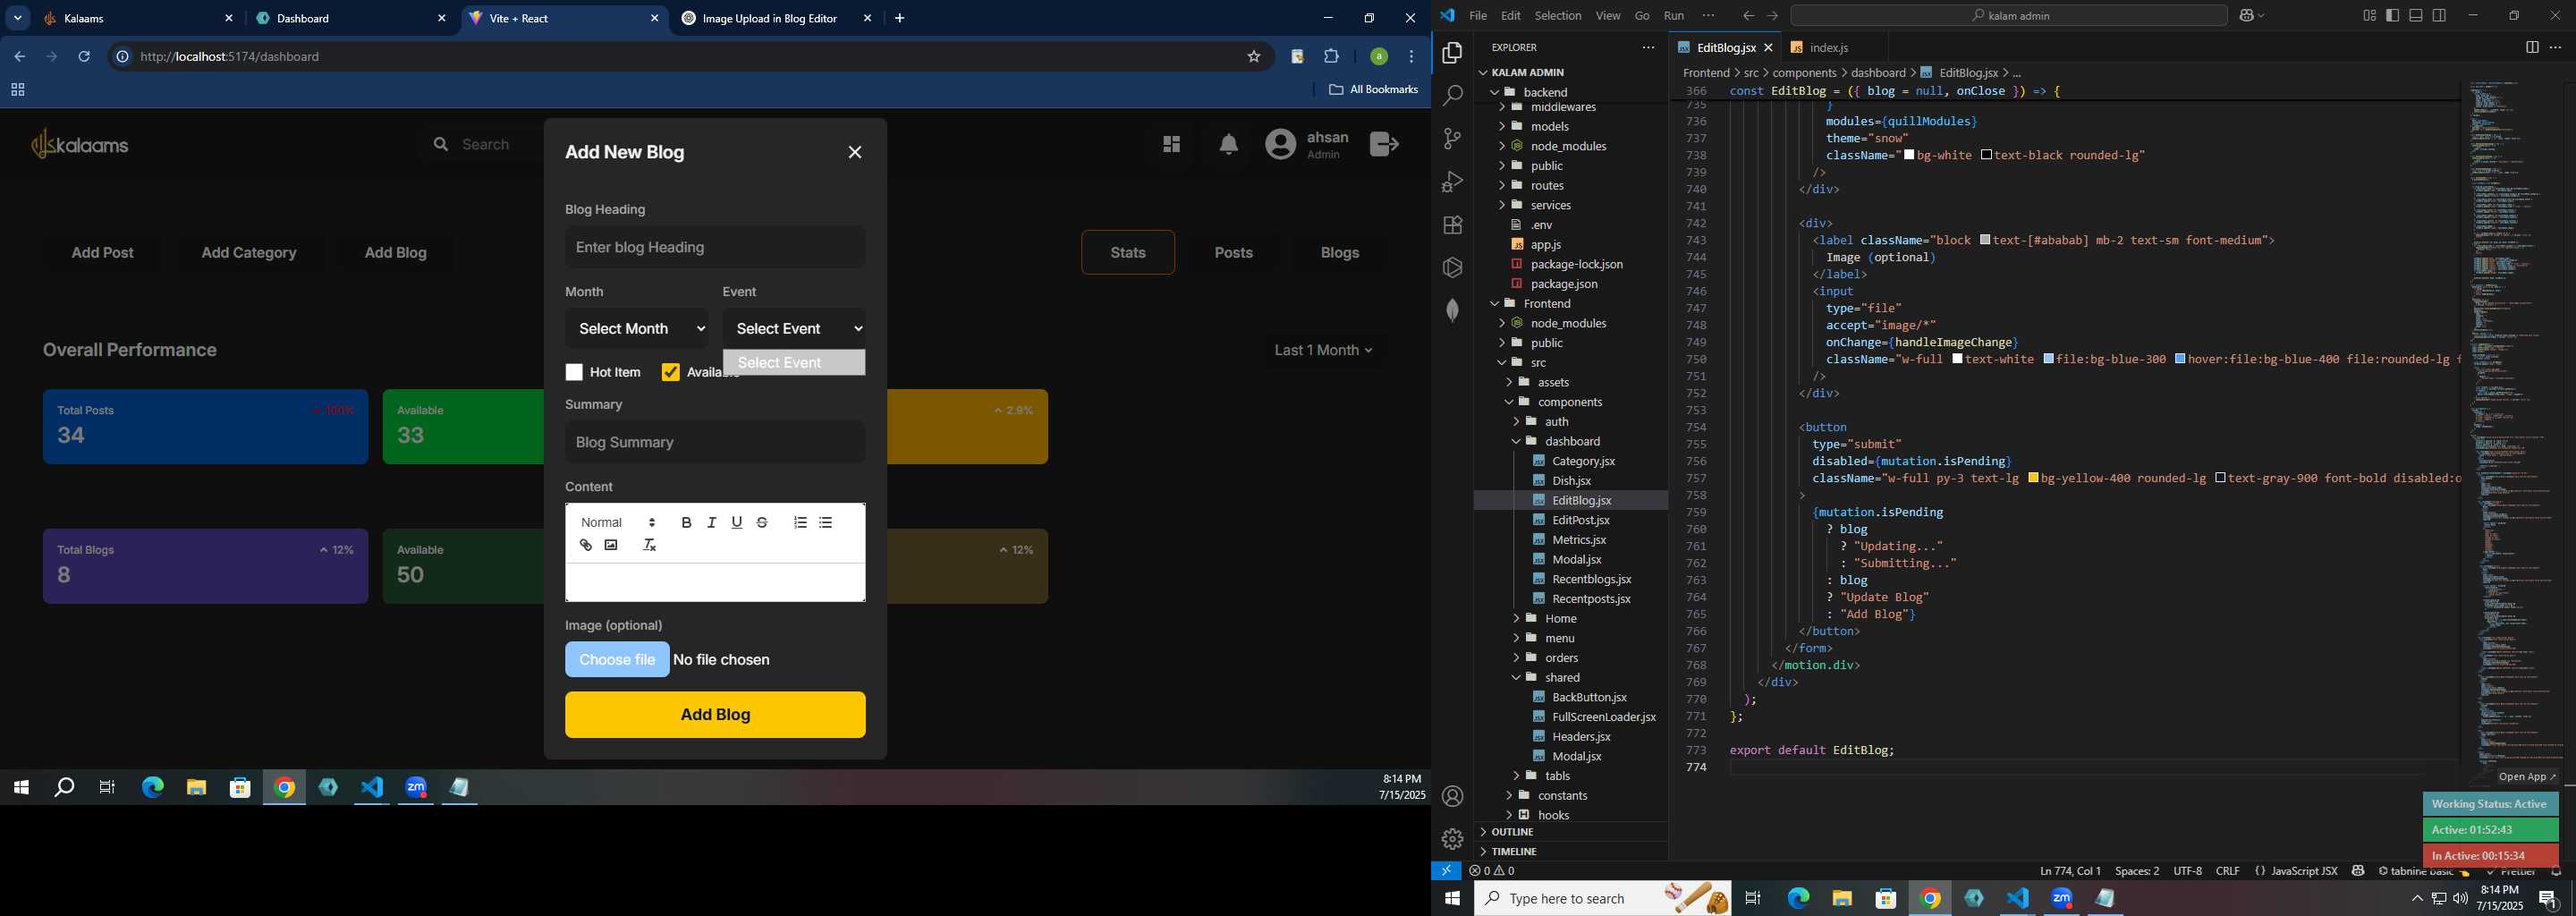Click the Stats view button

tap(1128, 253)
